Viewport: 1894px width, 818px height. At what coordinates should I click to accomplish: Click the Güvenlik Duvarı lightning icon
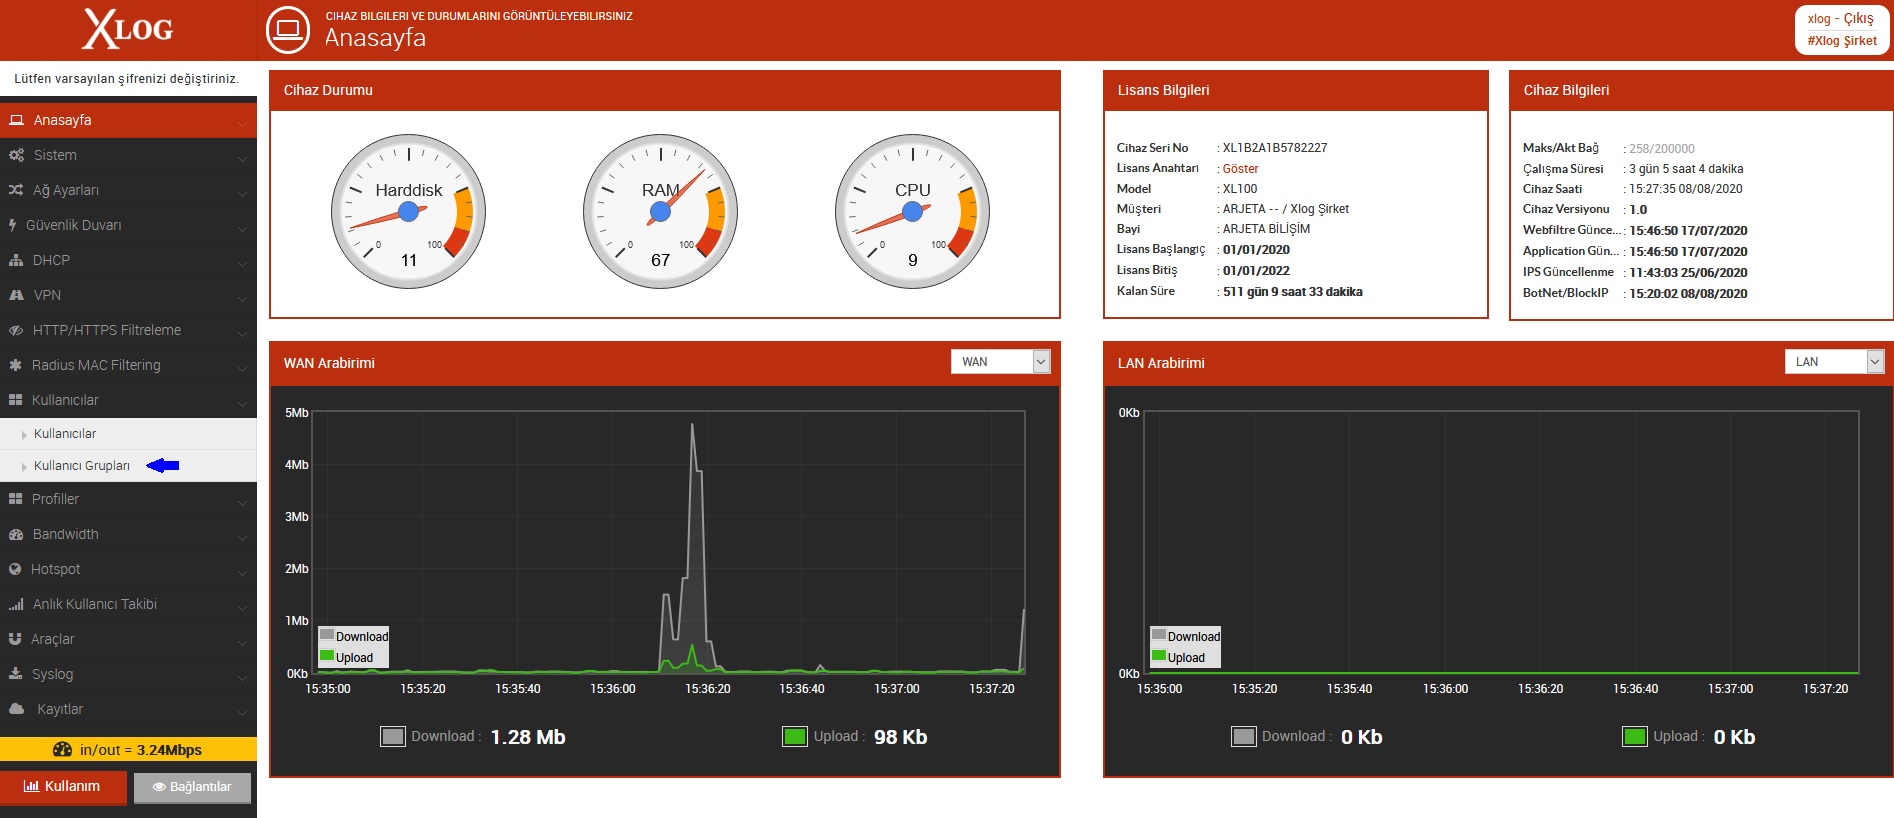point(12,225)
